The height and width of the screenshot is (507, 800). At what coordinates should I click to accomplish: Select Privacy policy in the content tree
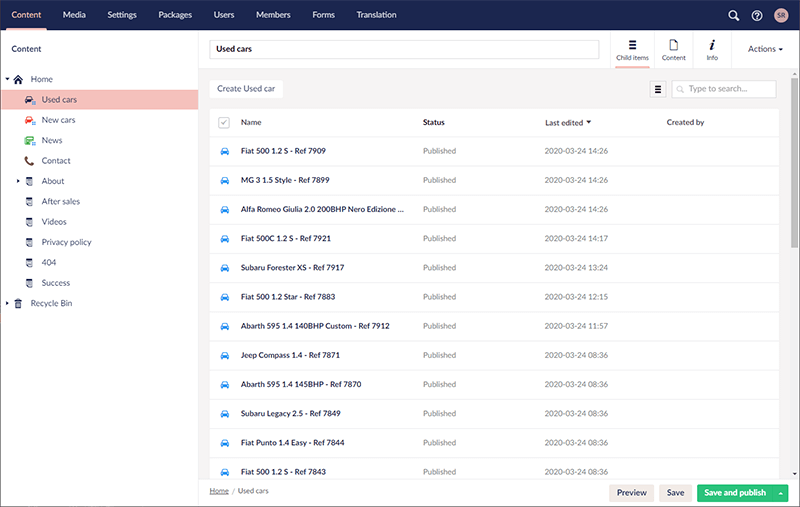[x=66, y=242]
